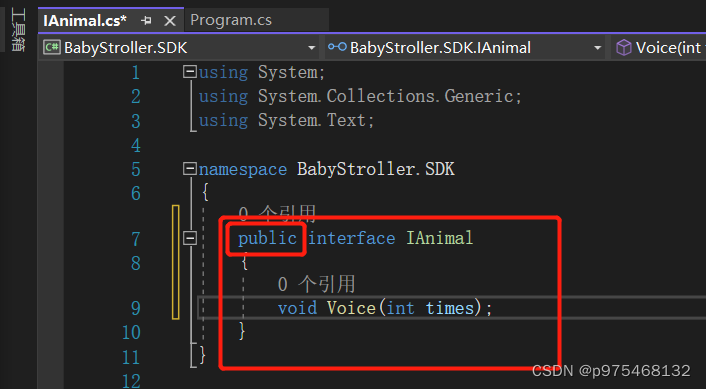
Task: Close the IAnimal.cs tab
Action: (x=169, y=21)
